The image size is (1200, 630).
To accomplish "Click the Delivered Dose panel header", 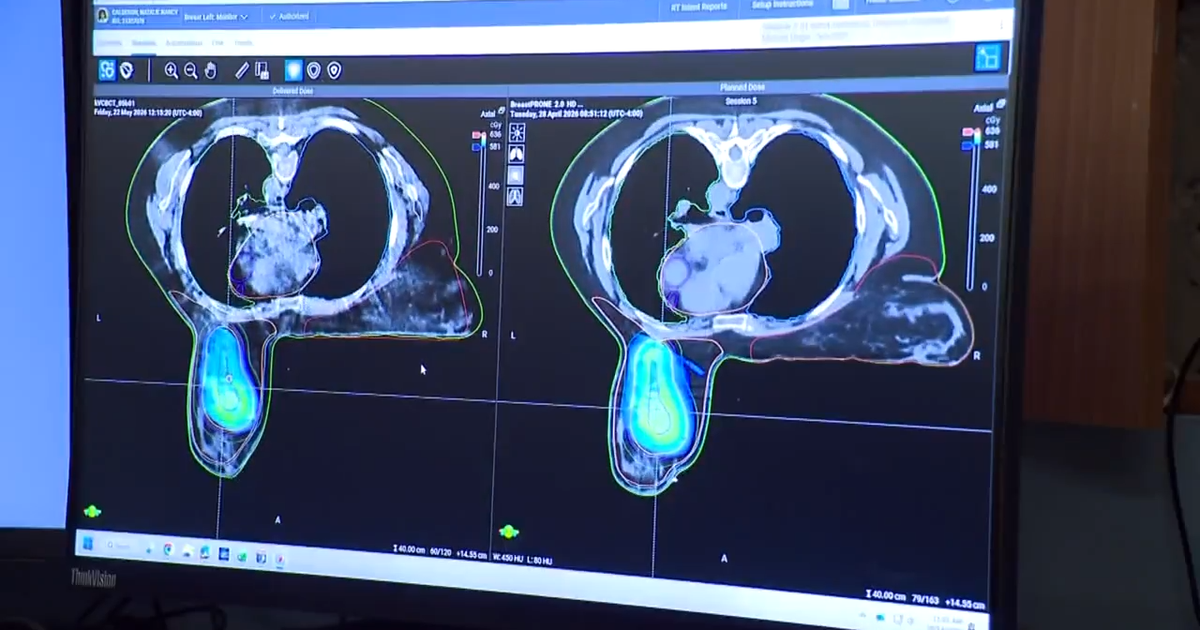I will (x=294, y=91).
